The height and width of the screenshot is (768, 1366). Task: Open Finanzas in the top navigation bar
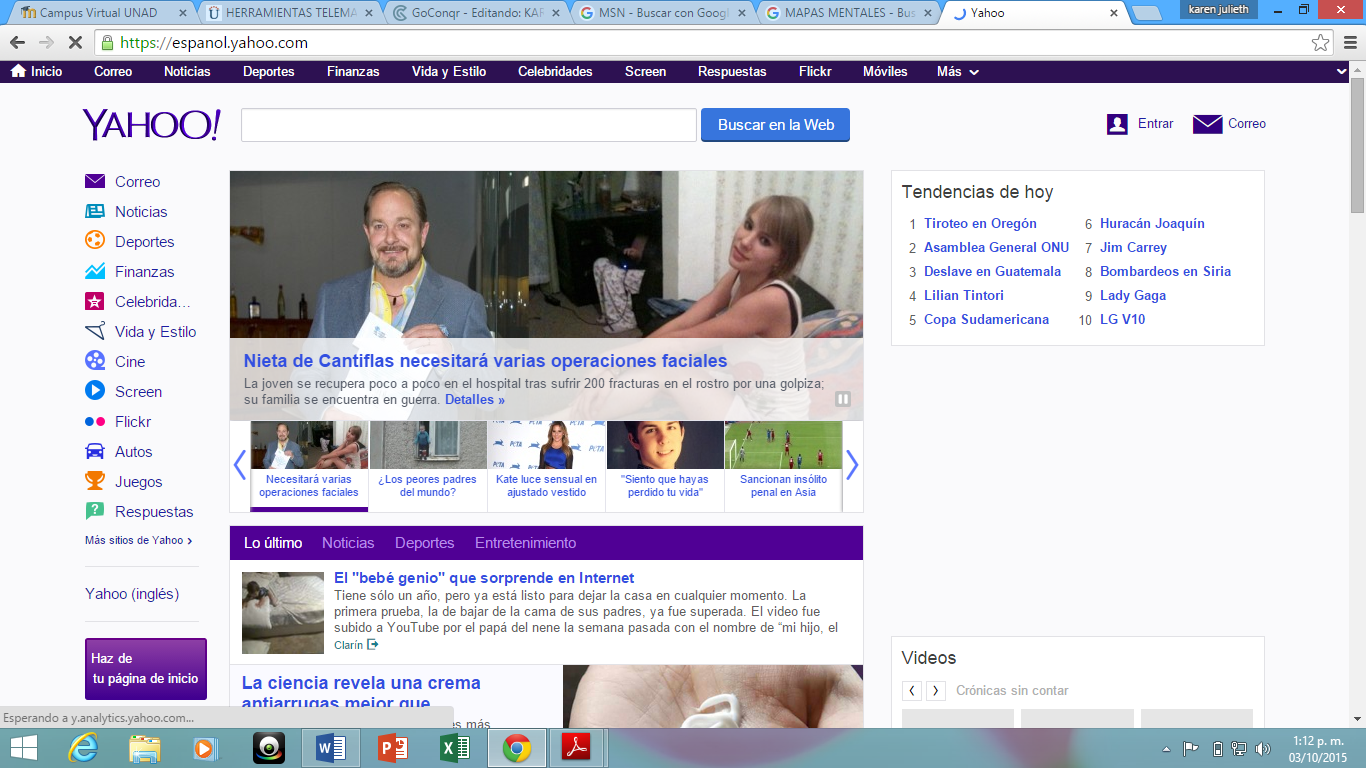point(353,72)
